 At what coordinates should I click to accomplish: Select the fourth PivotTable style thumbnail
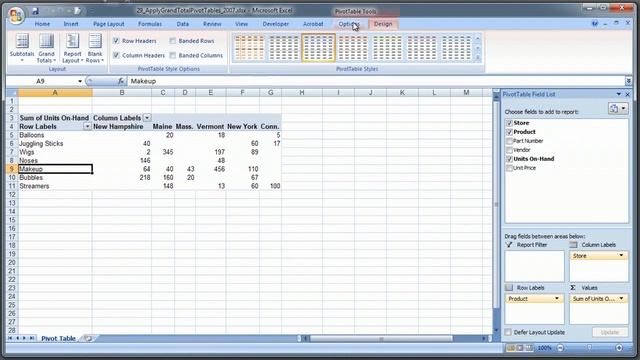click(x=353, y=48)
